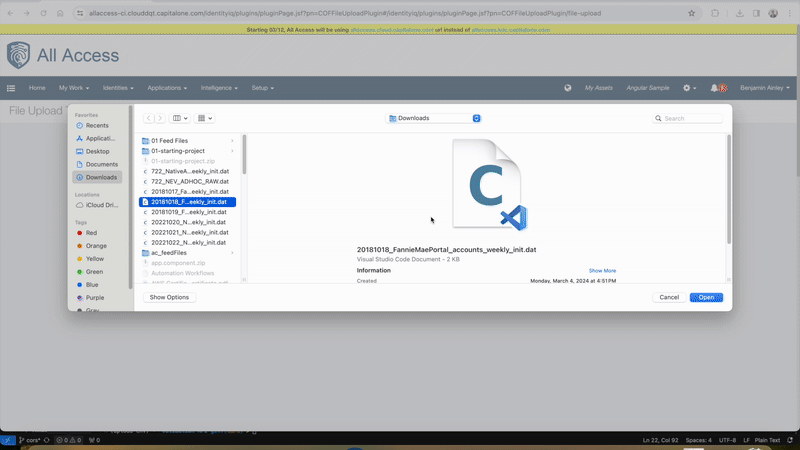Select Desktop in Favorites sidebar
The width and height of the screenshot is (800, 450).
click(97, 152)
